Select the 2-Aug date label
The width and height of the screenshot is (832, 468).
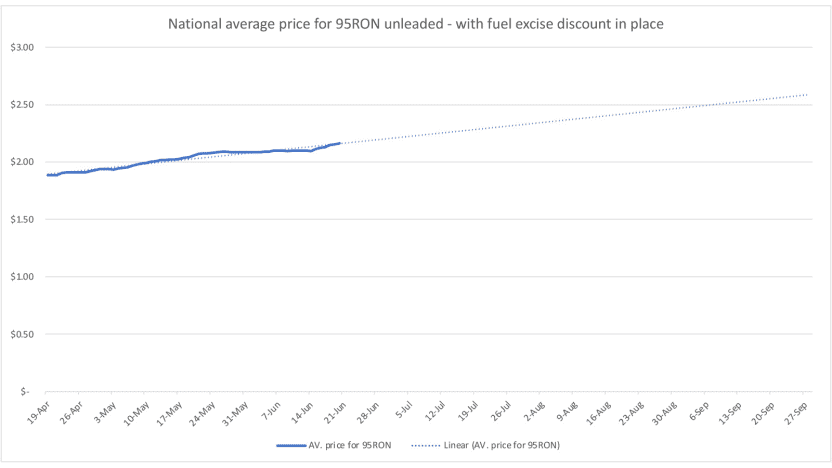(534, 412)
